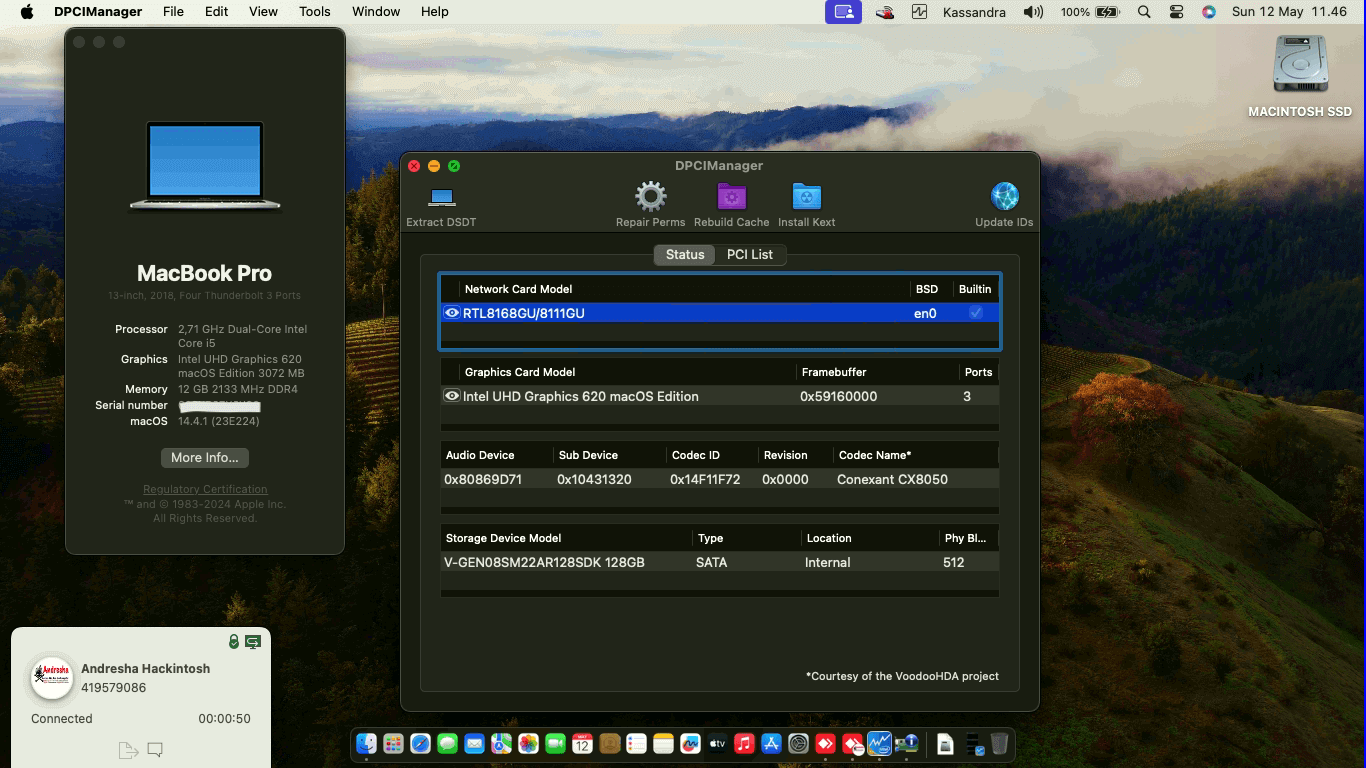Viewport: 1366px width, 768px height.
Task: Click the codec ID 0x14F11F72
Action: (705, 479)
